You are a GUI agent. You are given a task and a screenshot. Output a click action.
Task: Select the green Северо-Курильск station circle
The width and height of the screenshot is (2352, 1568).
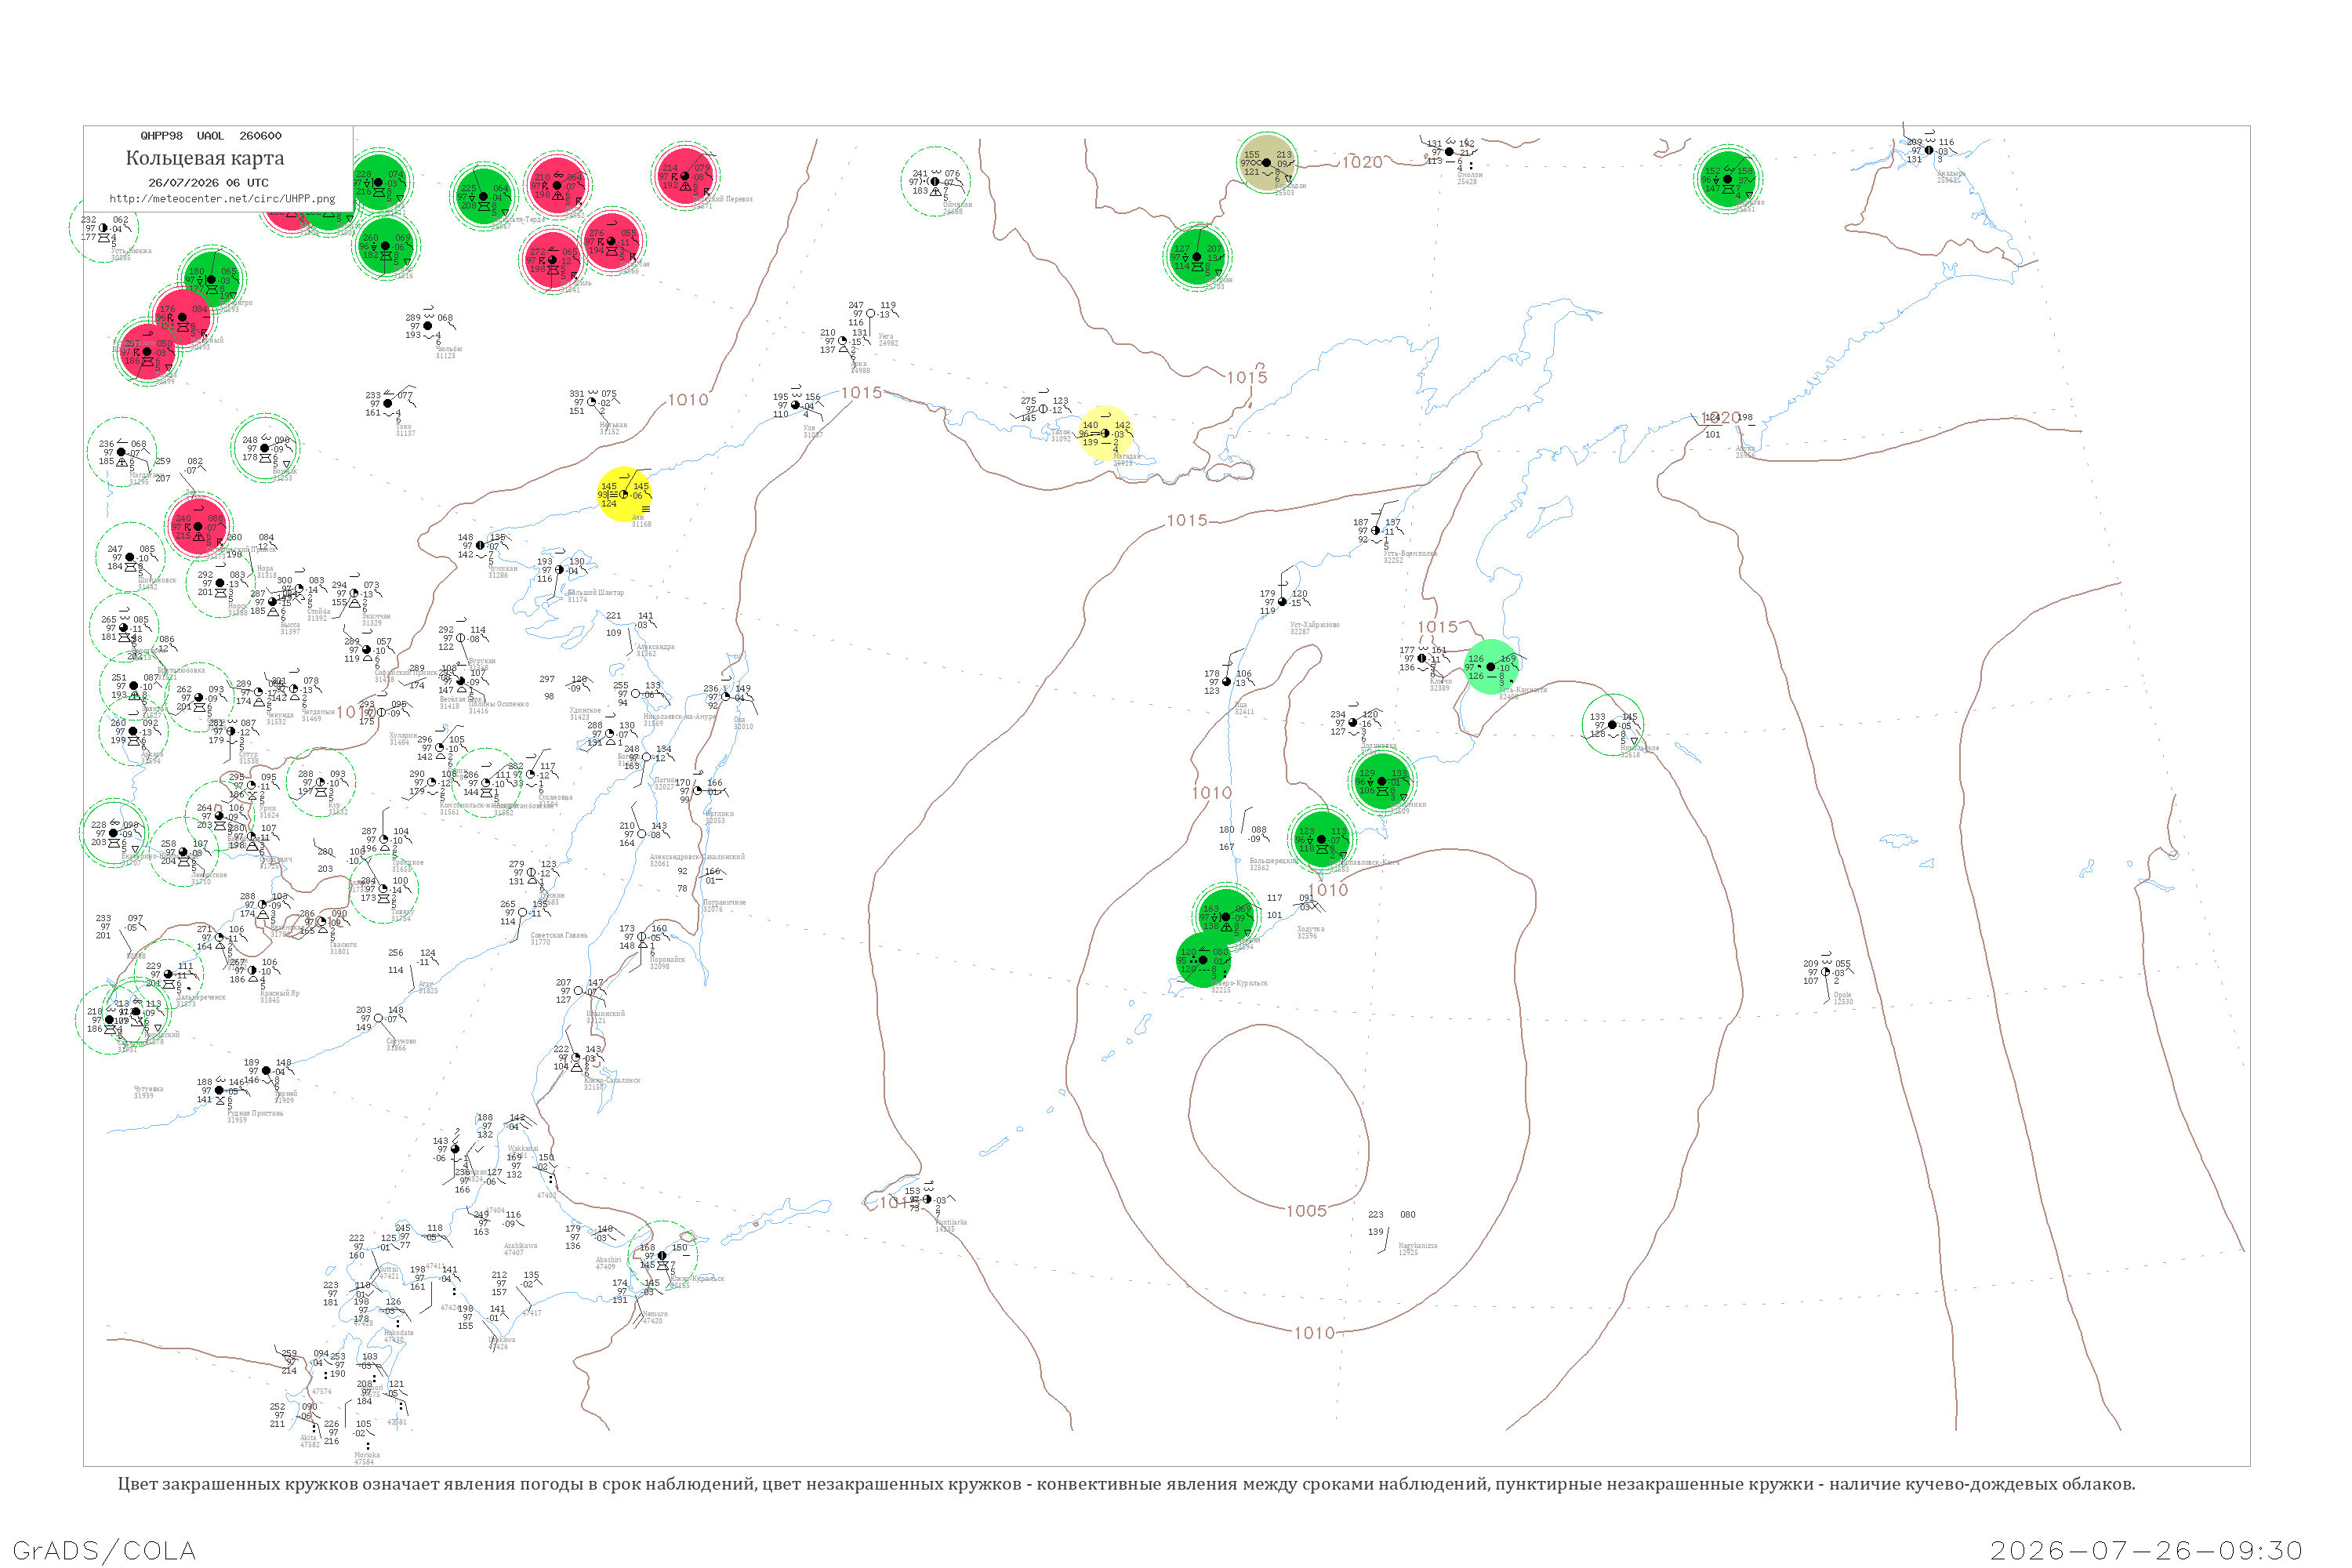pyautogui.click(x=1203, y=960)
